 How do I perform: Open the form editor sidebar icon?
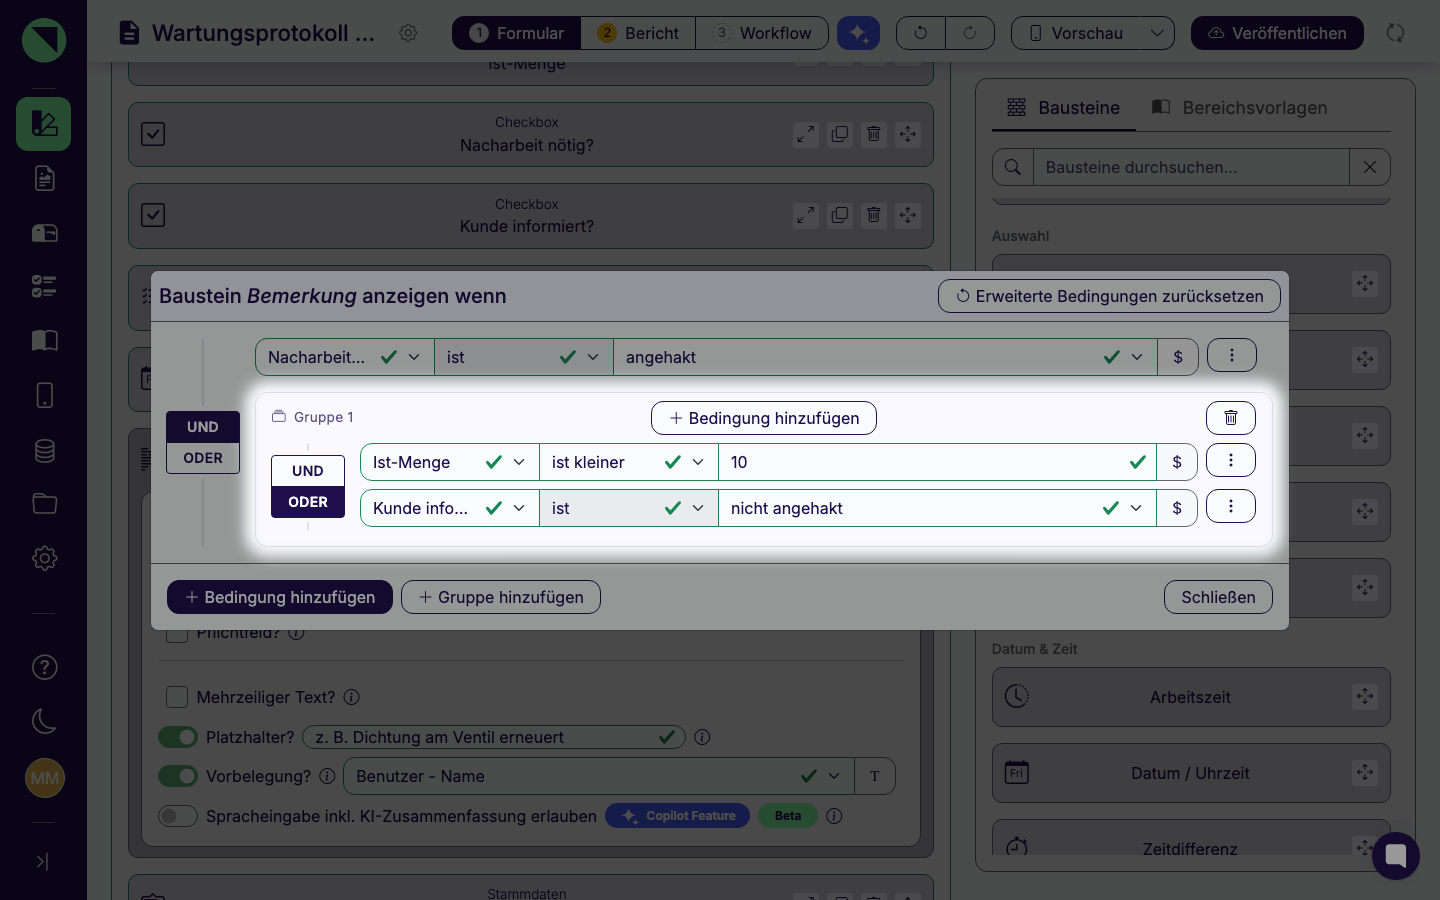click(x=43, y=124)
